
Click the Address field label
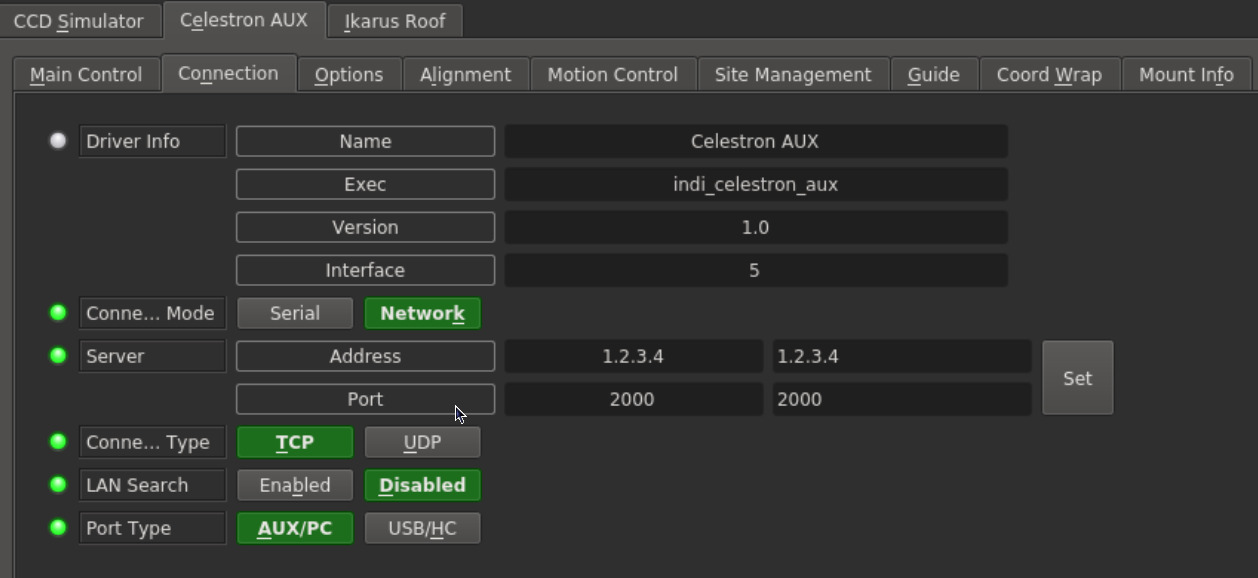tap(365, 356)
